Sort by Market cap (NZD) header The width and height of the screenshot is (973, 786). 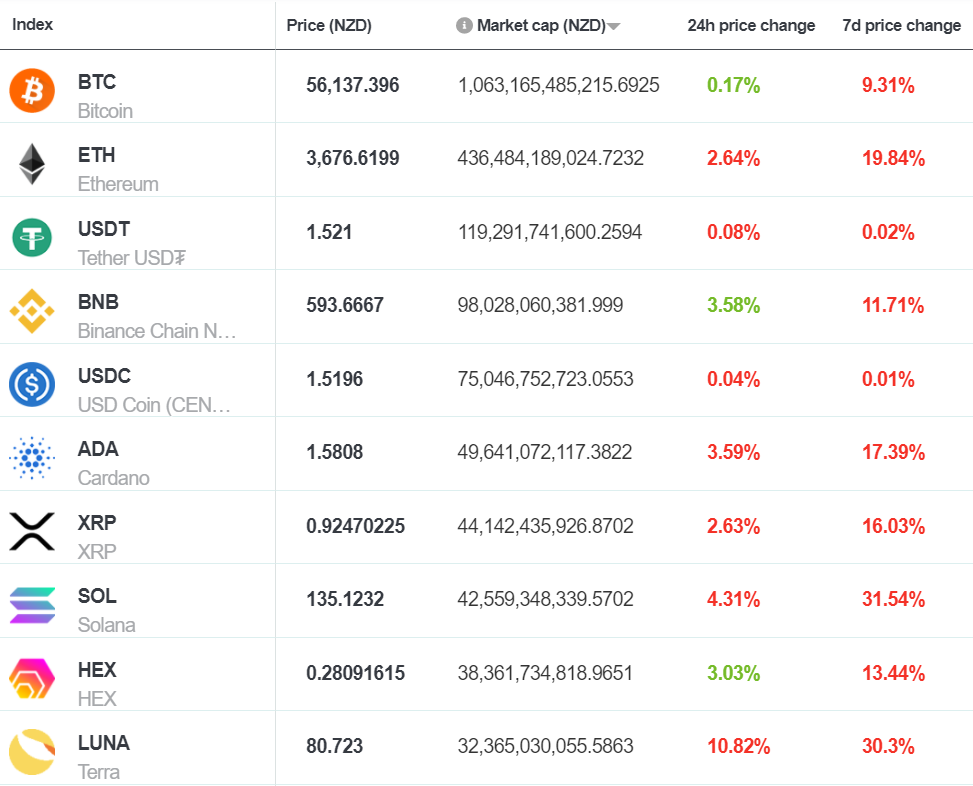tap(541, 25)
